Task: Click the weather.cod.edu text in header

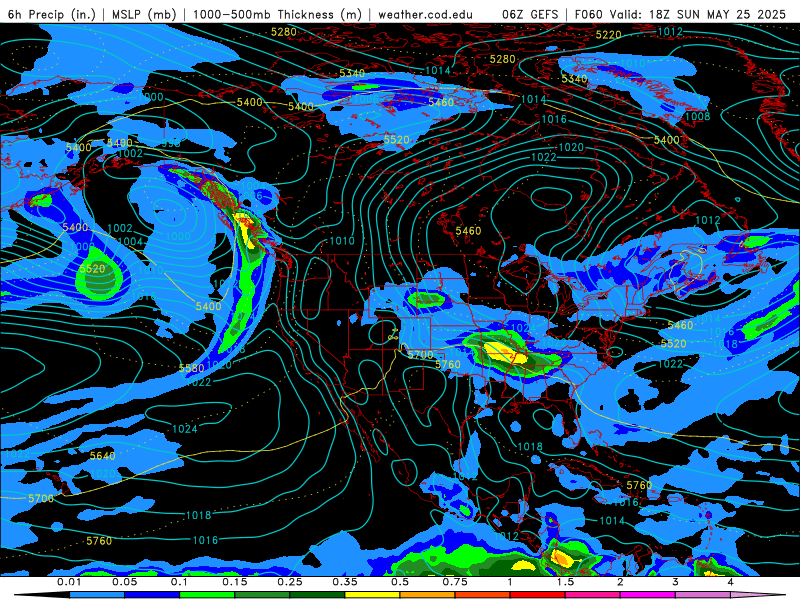Action: pos(425,14)
